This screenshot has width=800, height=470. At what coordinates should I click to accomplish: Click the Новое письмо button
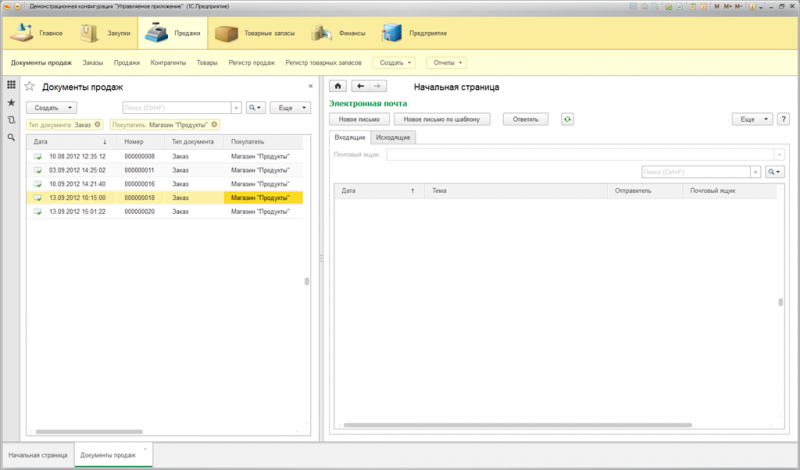pyautogui.click(x=359, y=119)
